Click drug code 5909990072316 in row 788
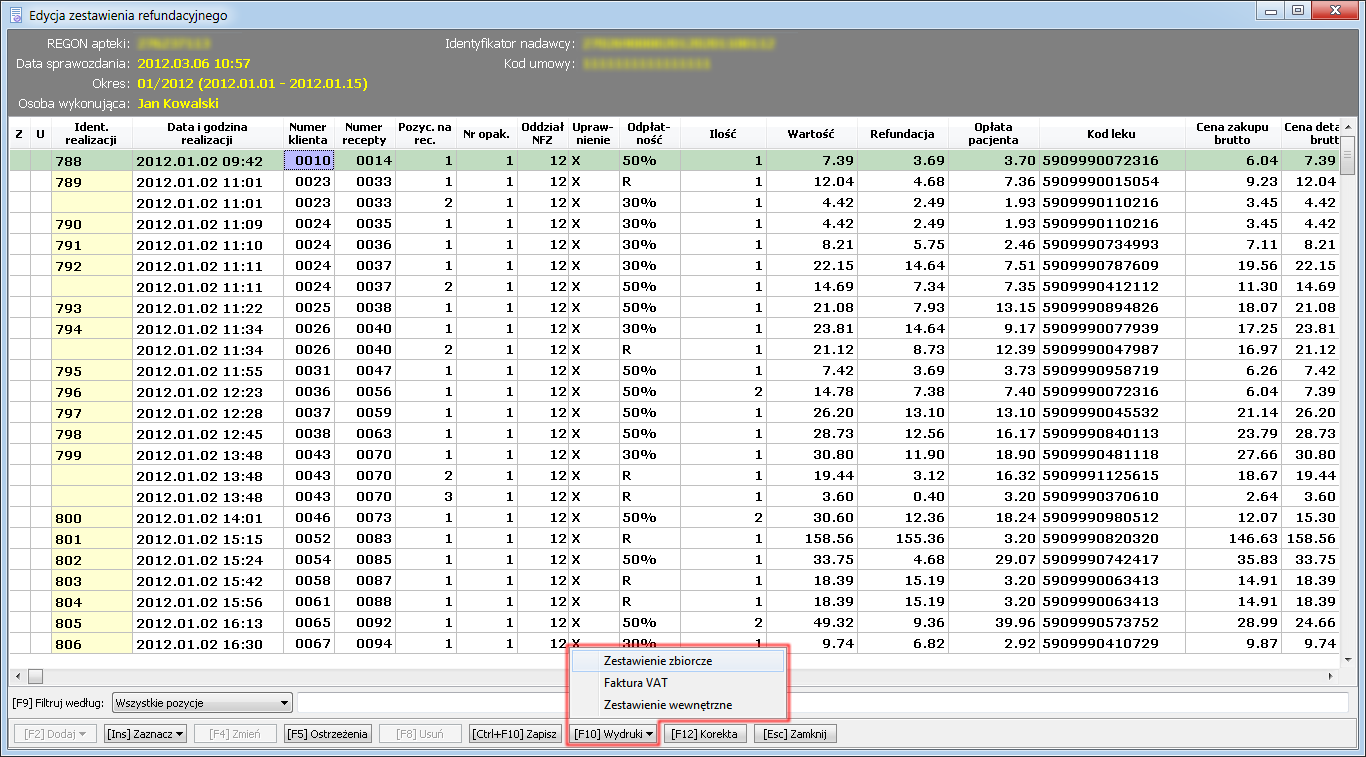This screenshot has height=757, width=1366. tap(1112, 160)
